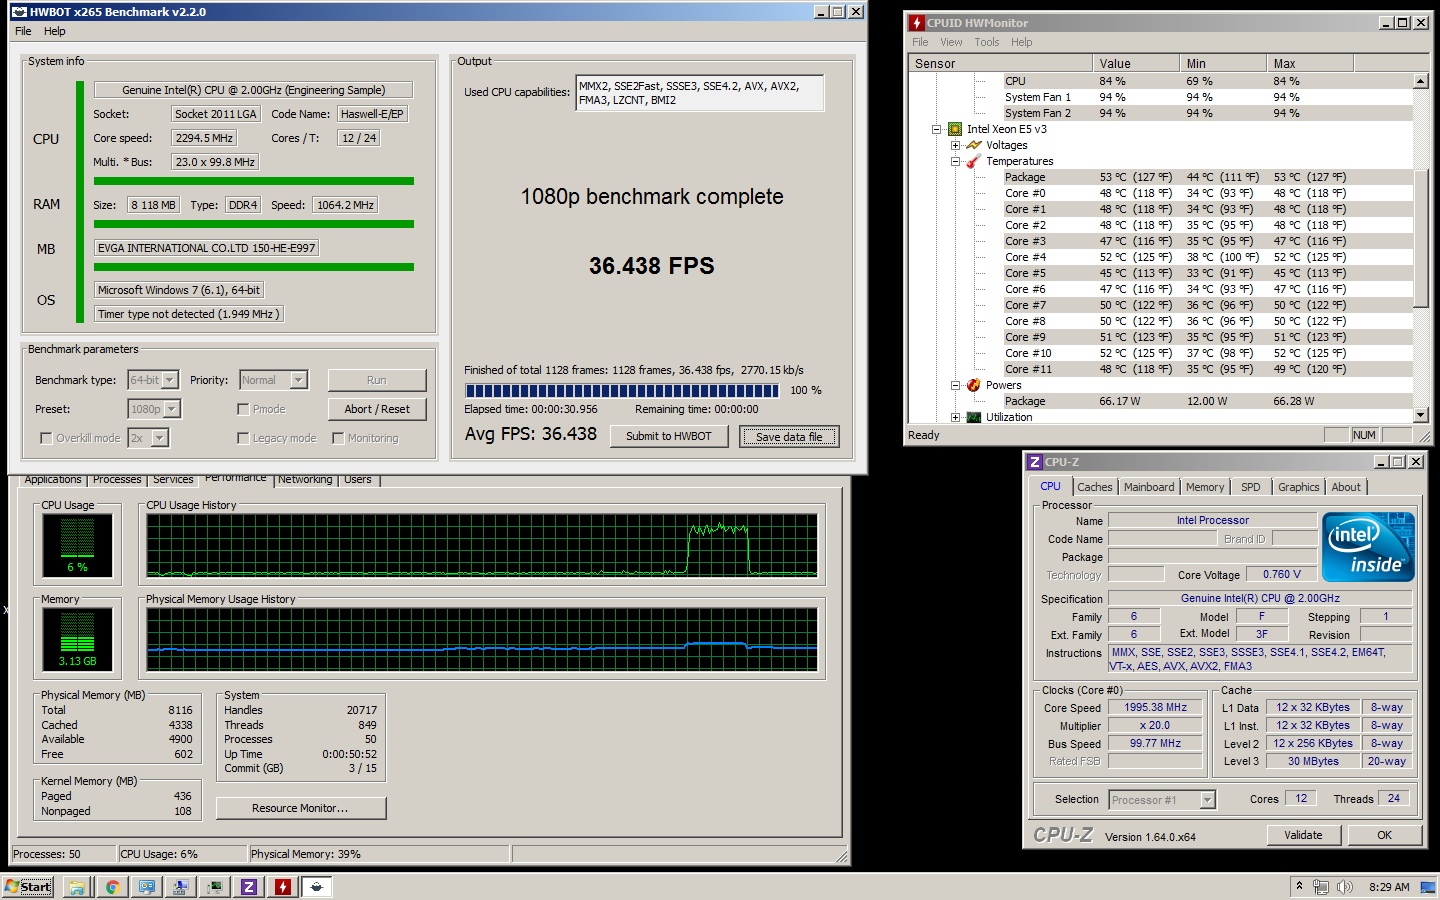Click the Intel Xeon E5 v3 chip icon
The width and height of the screenshot is (1440, 900).
(955, 129)
